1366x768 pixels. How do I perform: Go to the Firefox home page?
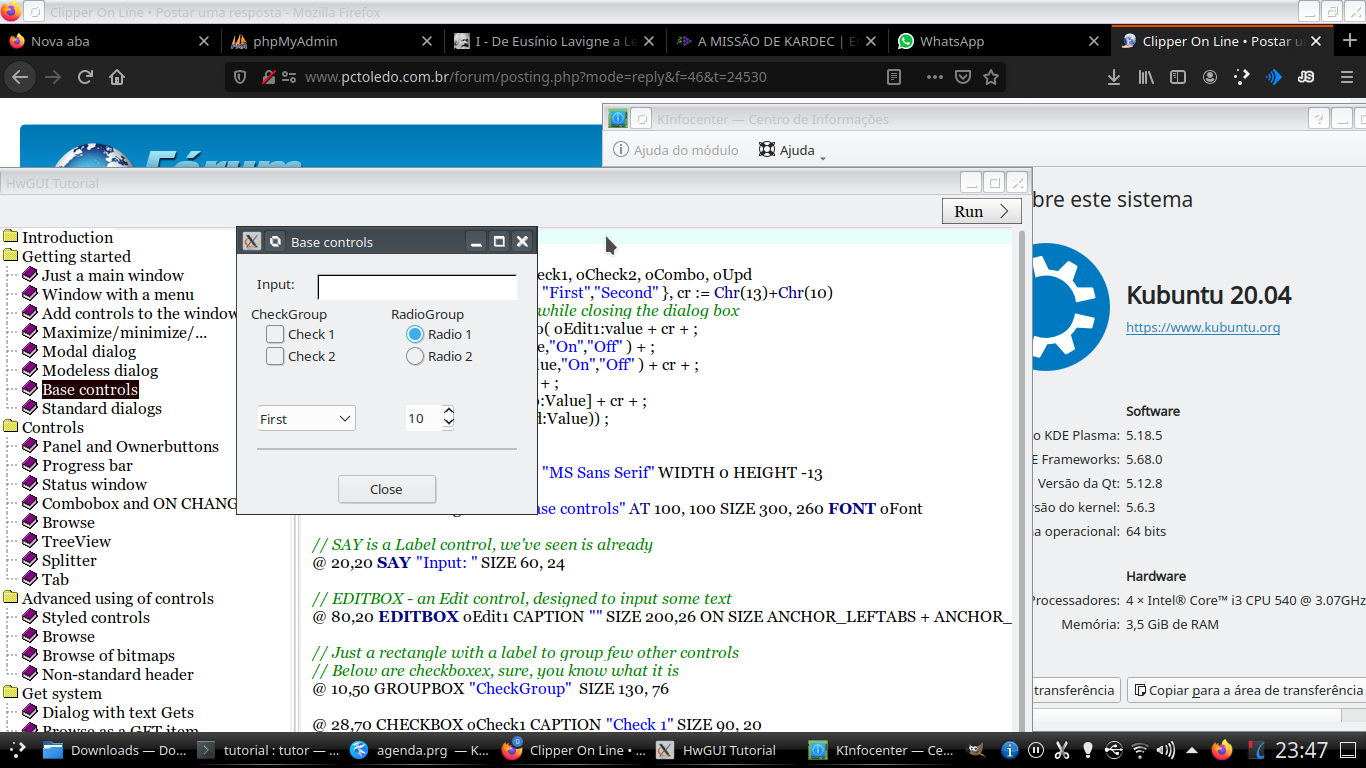[117, 77]
